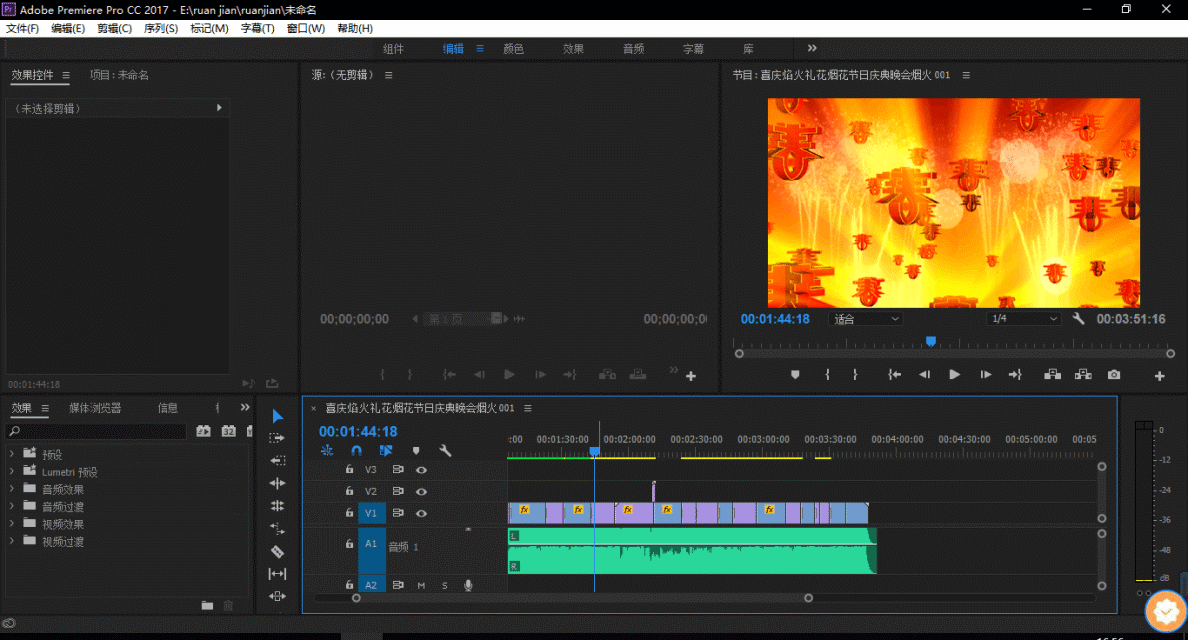Viewport: 1188px width, 640px height.
Task: Switch to the 颜色 workspace
Action: point(513,48)
